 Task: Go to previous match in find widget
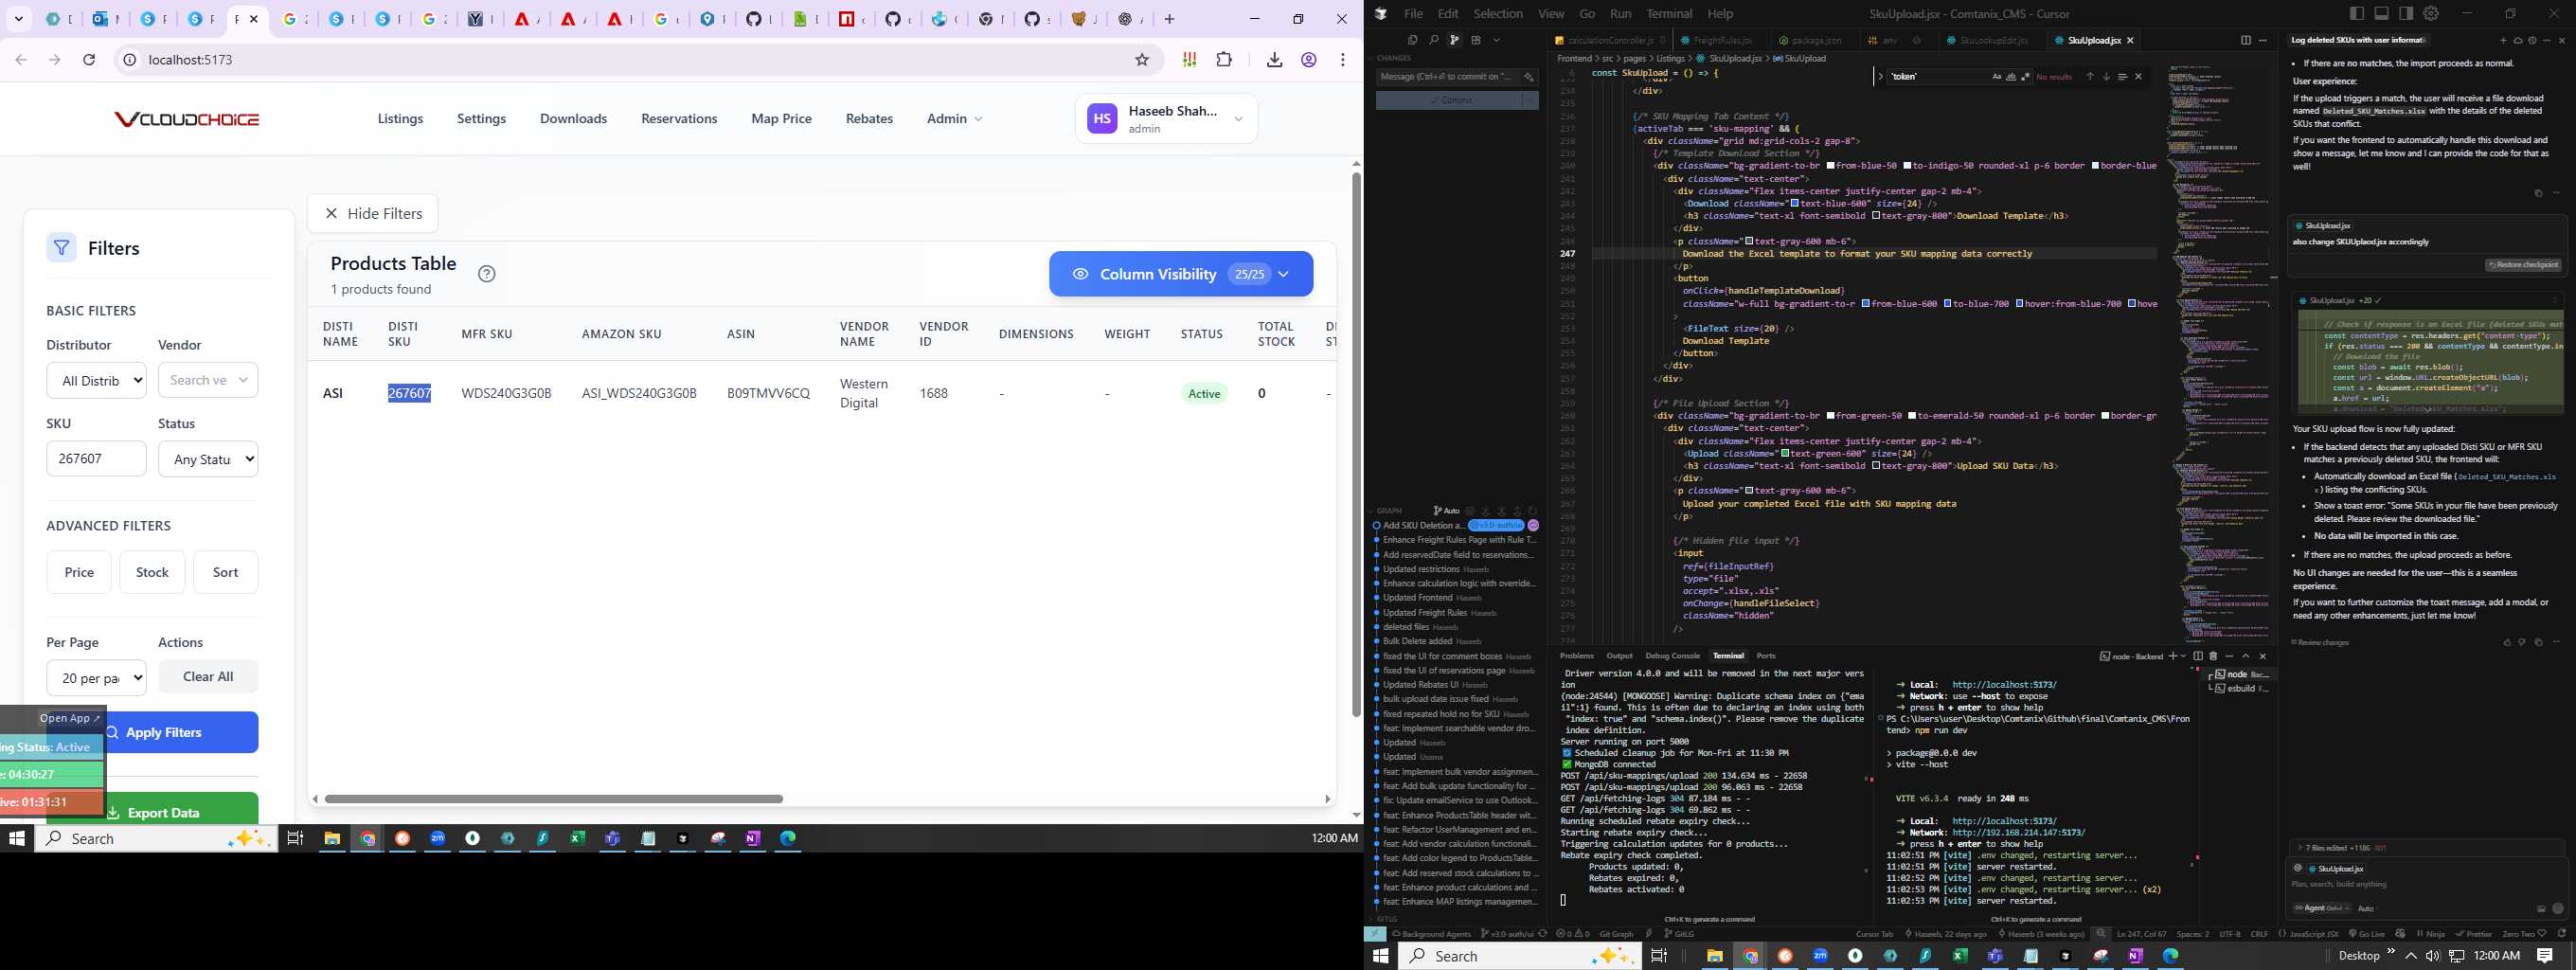(2091, 77)
